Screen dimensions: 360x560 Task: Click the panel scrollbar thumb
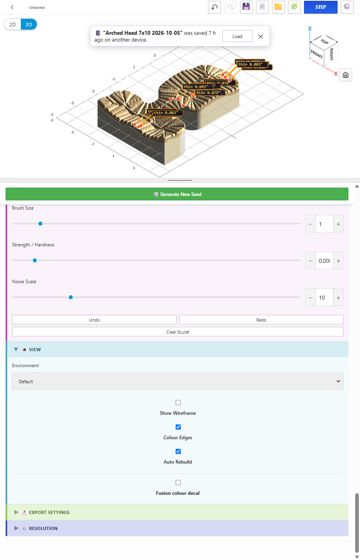tap(356, 522)
